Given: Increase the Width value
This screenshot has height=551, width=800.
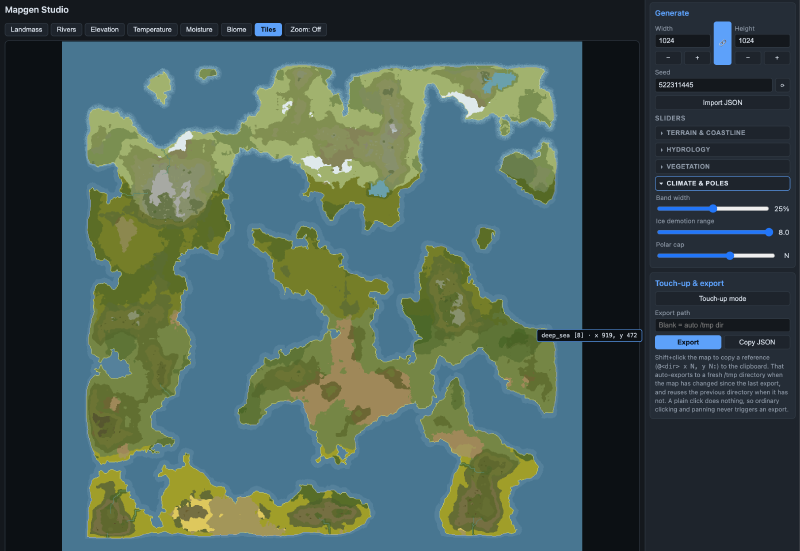Looking at the screenshot, I should (x=697, y=58).
